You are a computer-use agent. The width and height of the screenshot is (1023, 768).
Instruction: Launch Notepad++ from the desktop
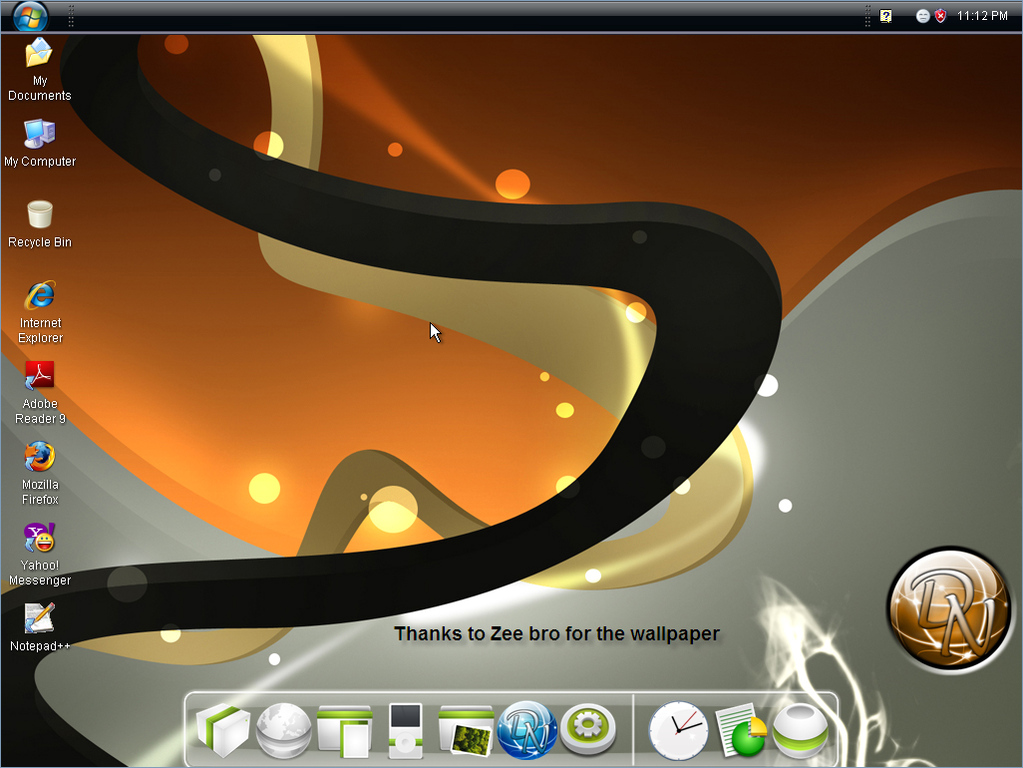click(40, 619)
